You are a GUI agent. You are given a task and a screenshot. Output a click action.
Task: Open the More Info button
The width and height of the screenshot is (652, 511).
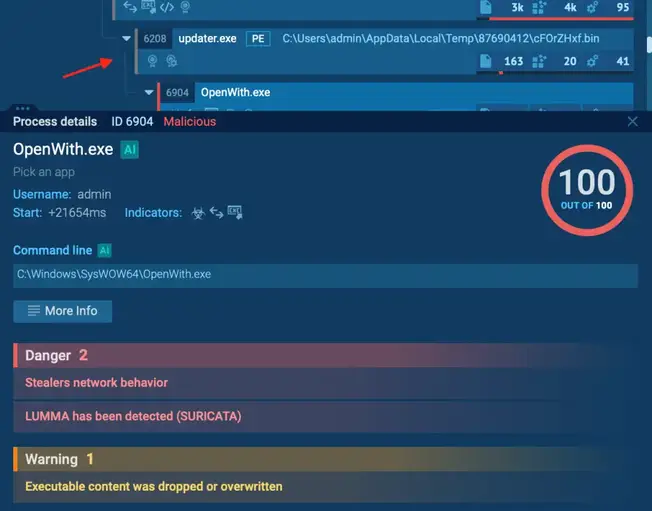point(63,311)
